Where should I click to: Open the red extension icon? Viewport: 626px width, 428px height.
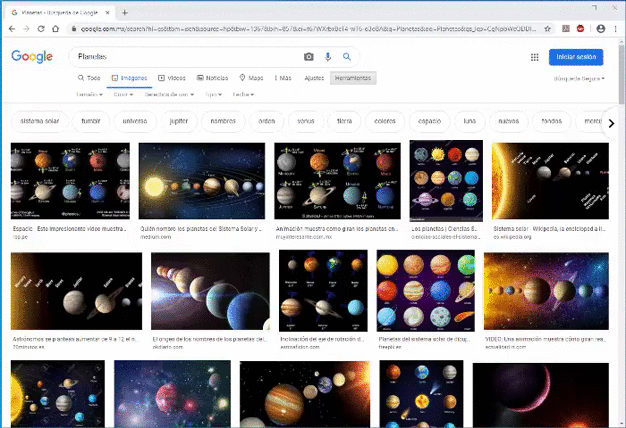click(x=580, y=29)
